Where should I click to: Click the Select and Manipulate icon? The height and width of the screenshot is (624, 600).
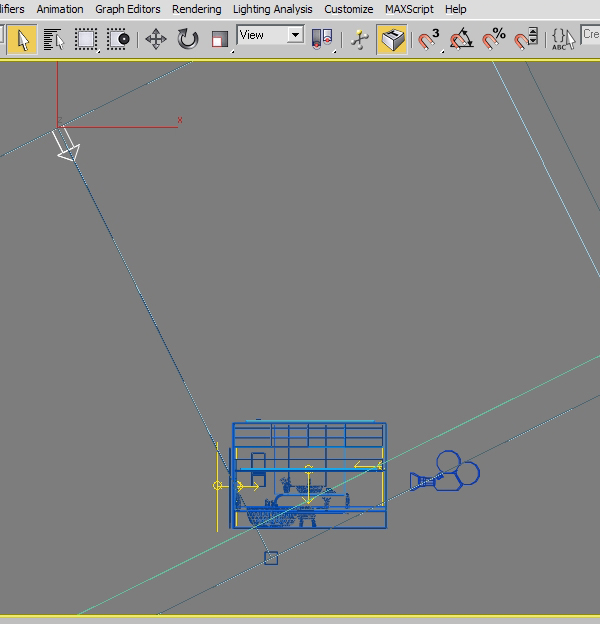(x=360, y=39)
